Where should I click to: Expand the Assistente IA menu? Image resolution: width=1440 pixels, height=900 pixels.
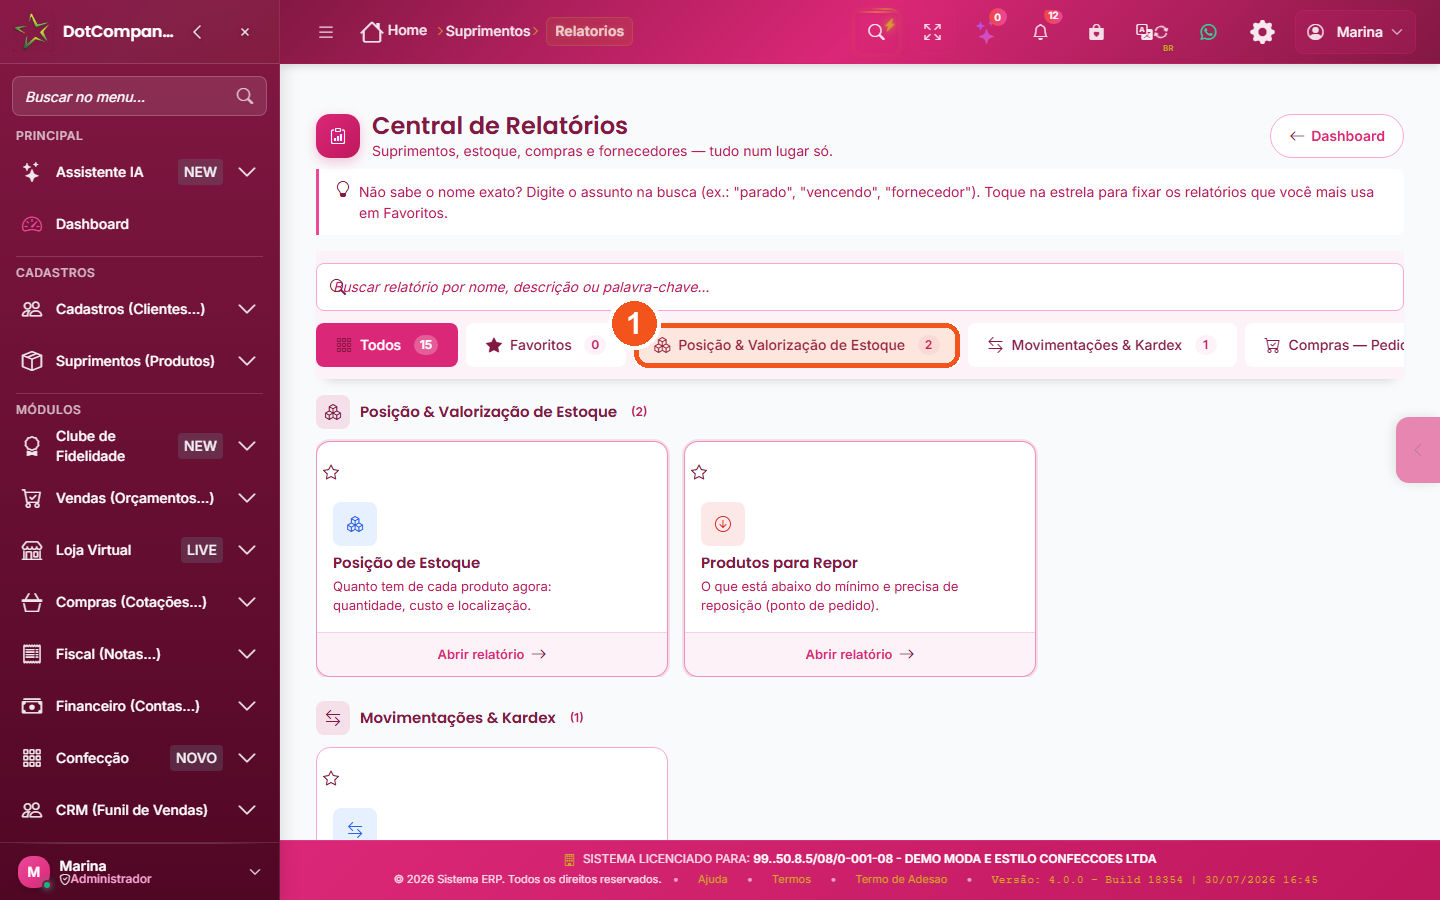point(247,172)
